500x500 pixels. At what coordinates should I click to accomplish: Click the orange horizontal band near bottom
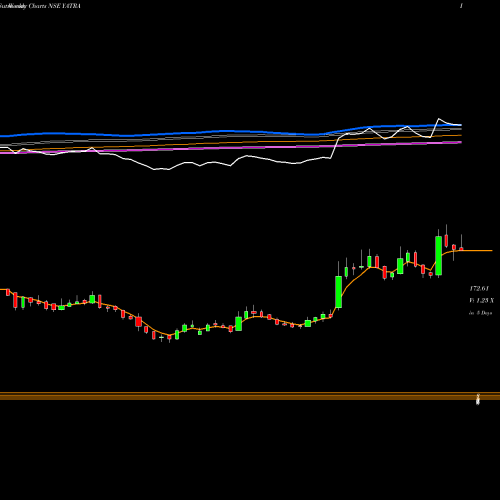tap(250, 396)
